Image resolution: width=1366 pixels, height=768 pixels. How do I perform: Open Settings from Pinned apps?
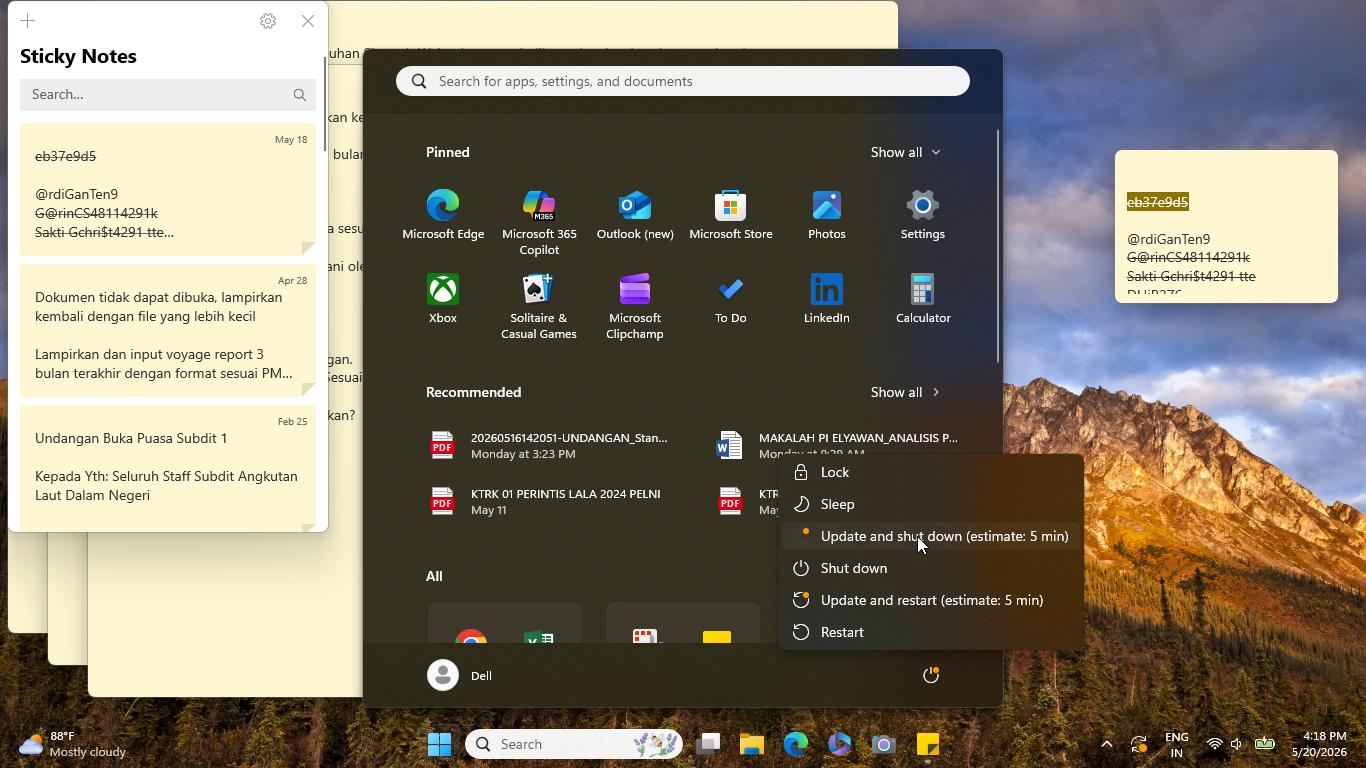click(923, 215)
